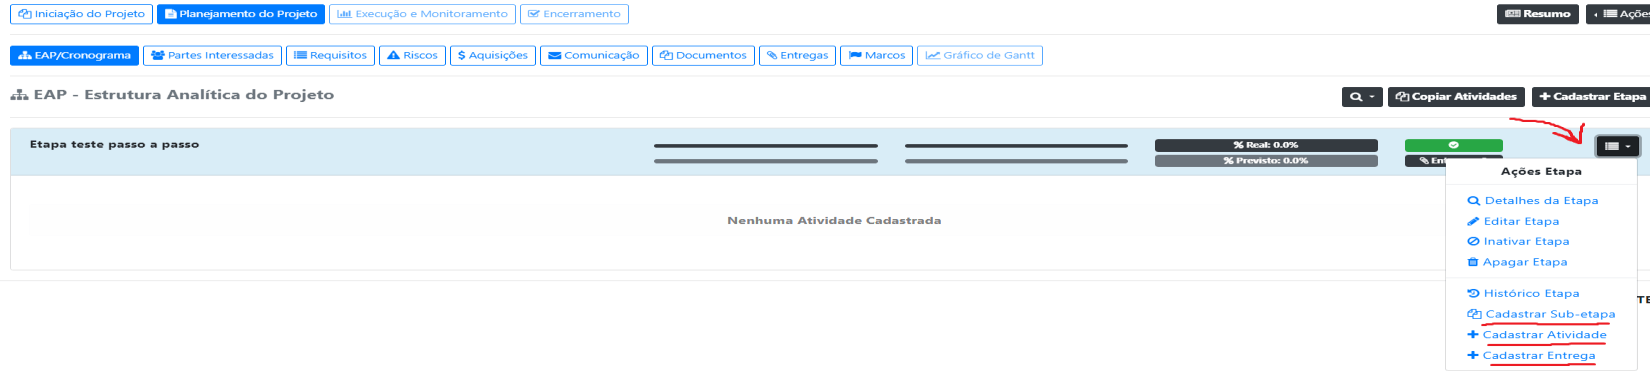Click the Ações Etapa menu header
The image size is (1650, 381).
coord(1541,172)
